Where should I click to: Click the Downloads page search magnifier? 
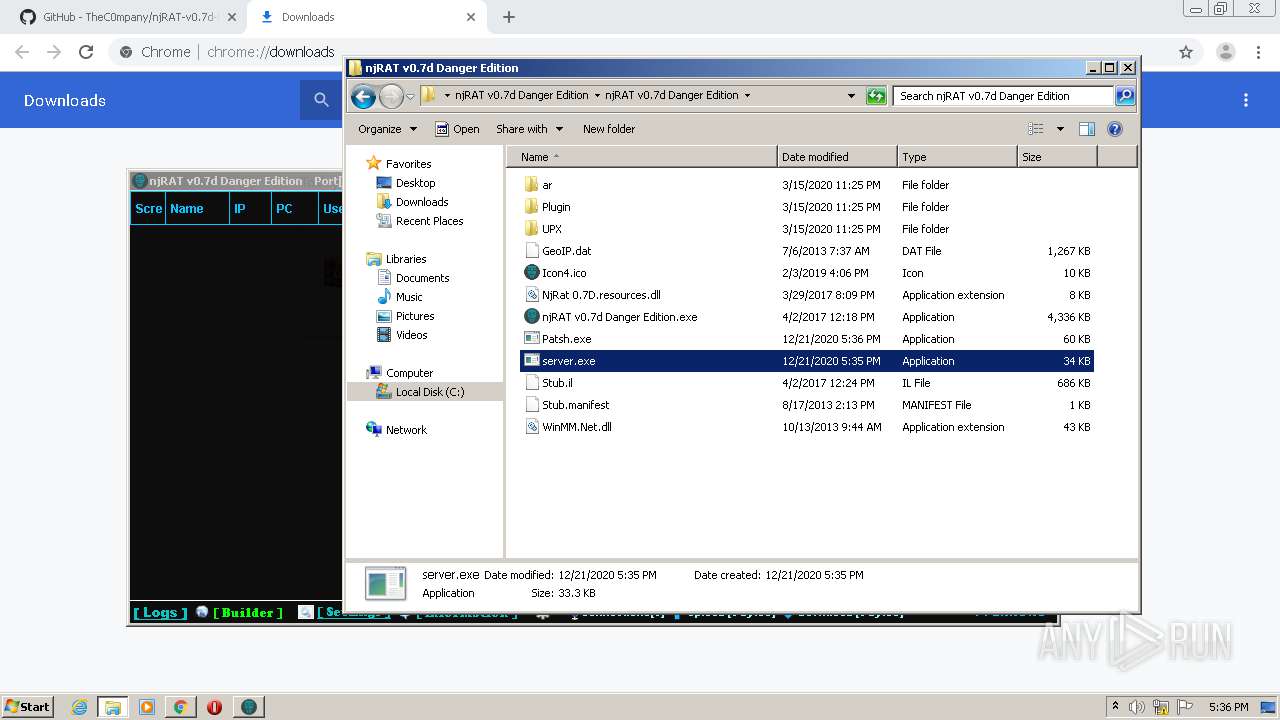pyautogui.click(x=321, y=100)
